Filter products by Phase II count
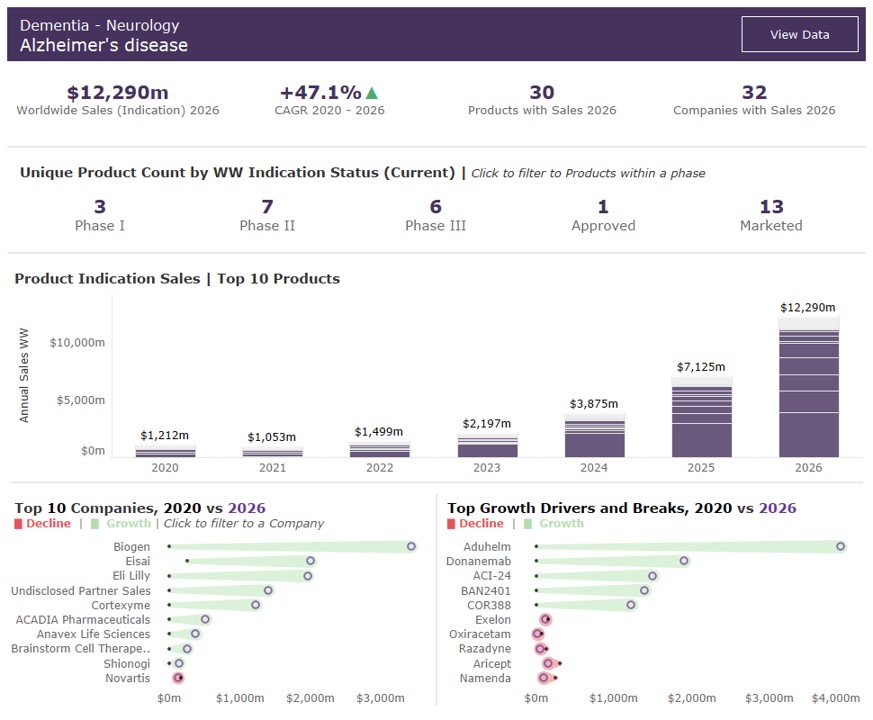This screenshot has width=873, height=720. click(x=267, y=208)
